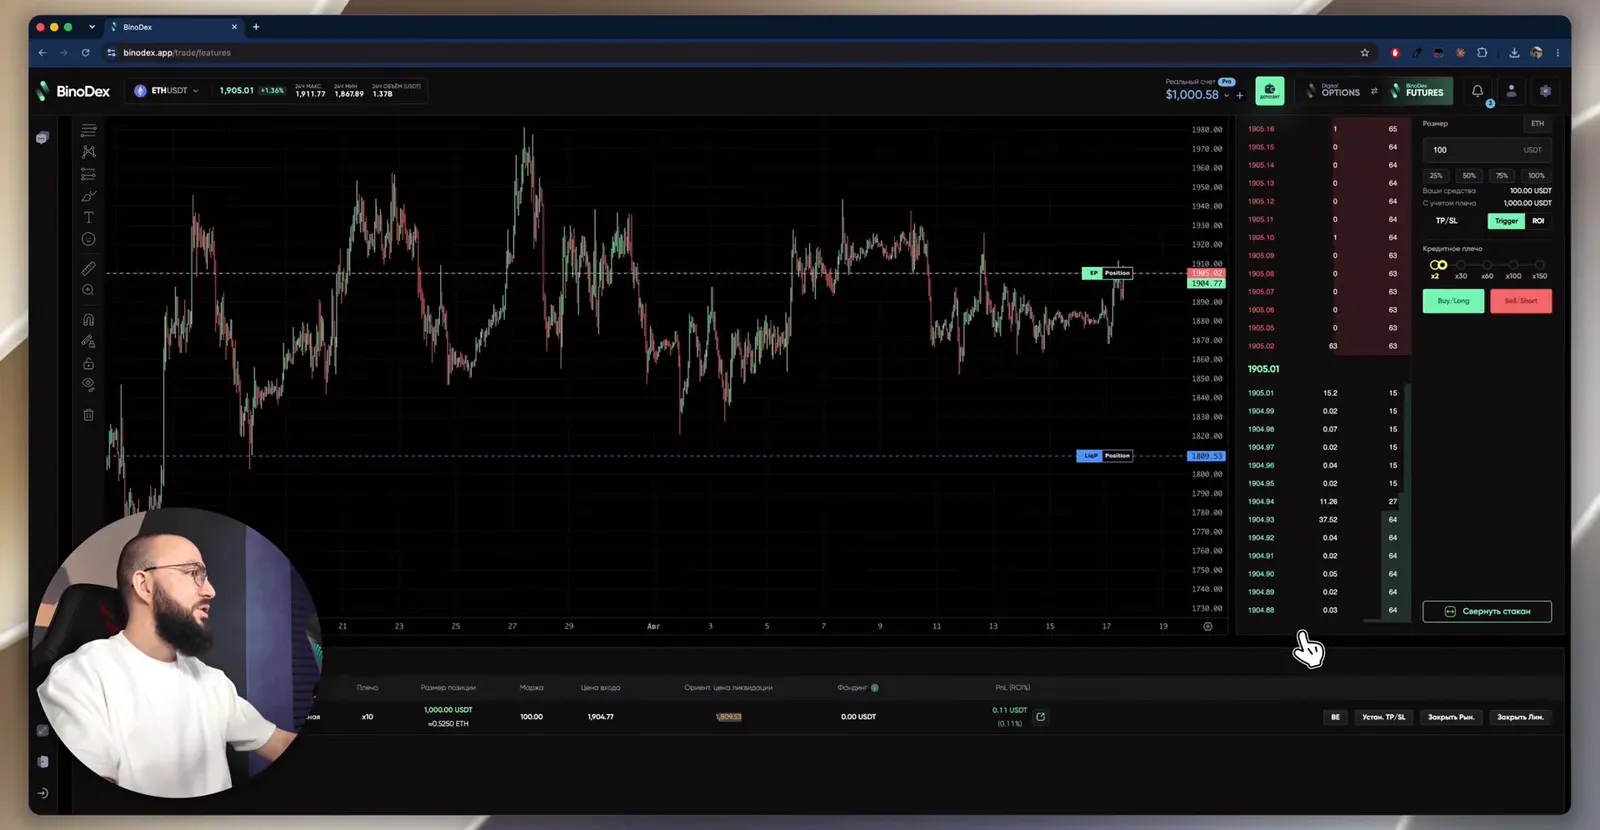Screen dimensions: 1600x830
Task: Select the brush drawing tool
Action: click(x=89, y=196)
